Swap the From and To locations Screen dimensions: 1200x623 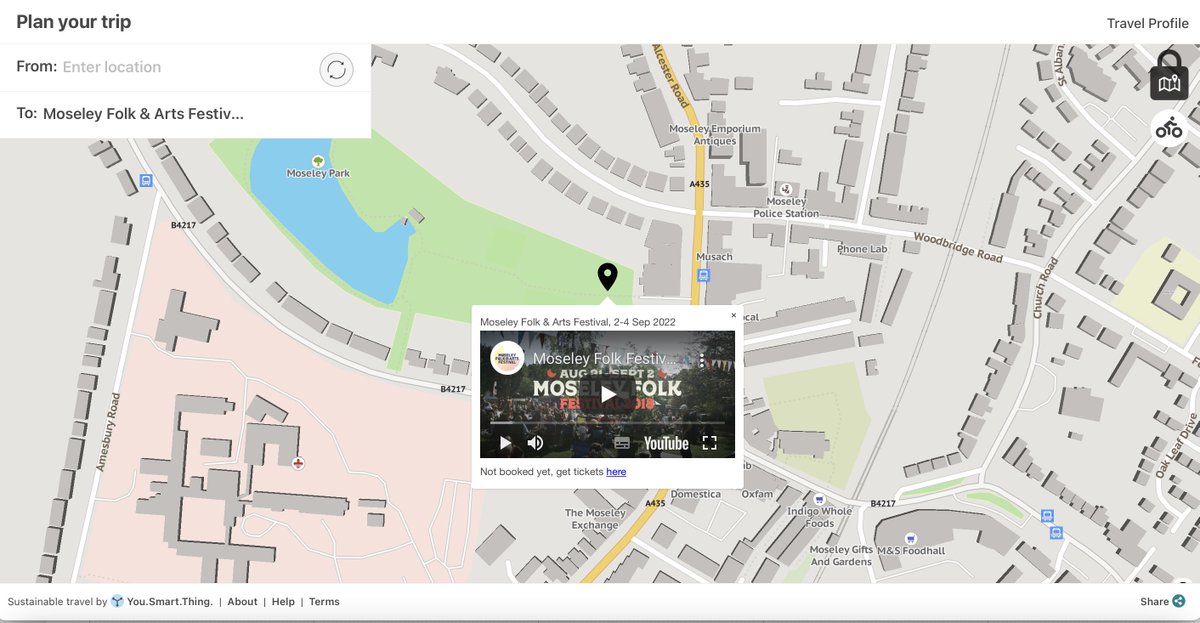[x=336, y=69]
